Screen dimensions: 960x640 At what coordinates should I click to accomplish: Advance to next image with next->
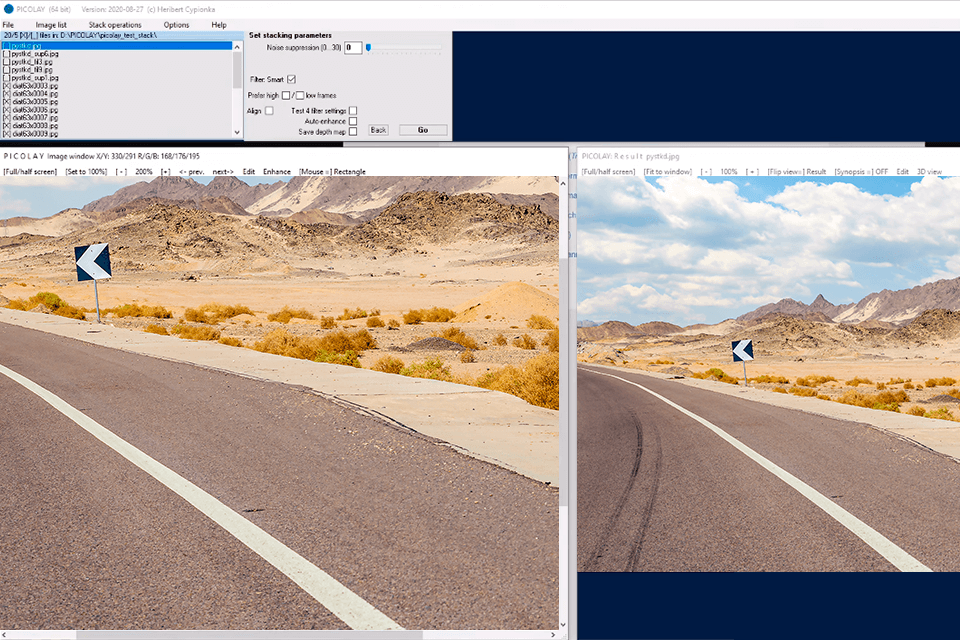click(x=223, y=172)
